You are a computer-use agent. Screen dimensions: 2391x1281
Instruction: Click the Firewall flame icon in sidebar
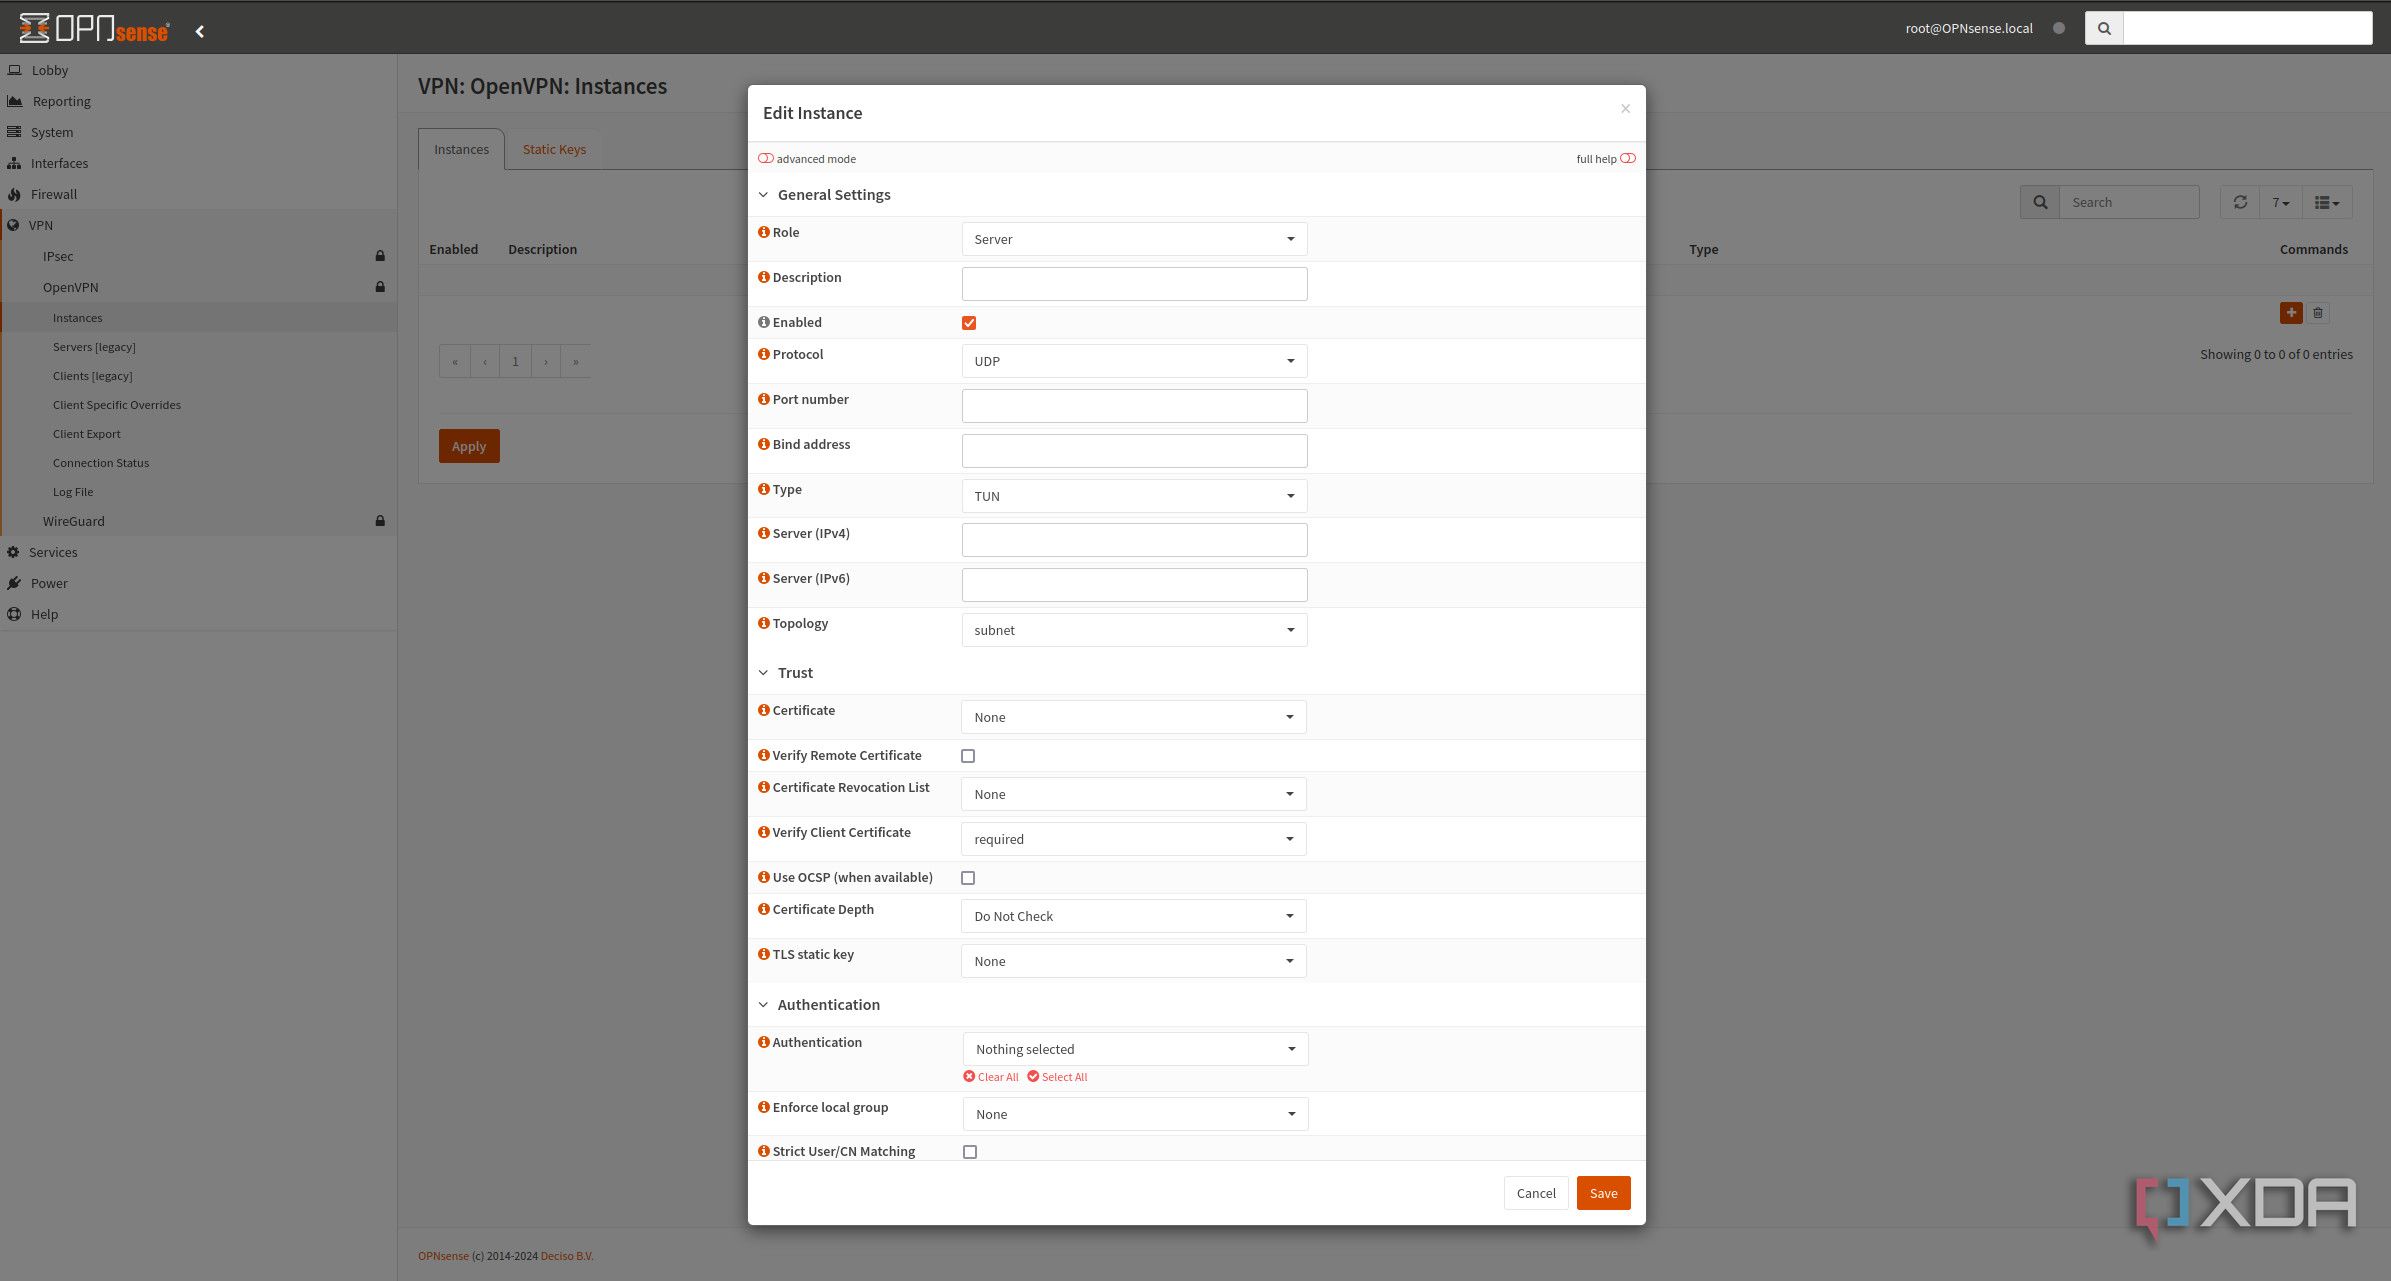click(14, 194)
